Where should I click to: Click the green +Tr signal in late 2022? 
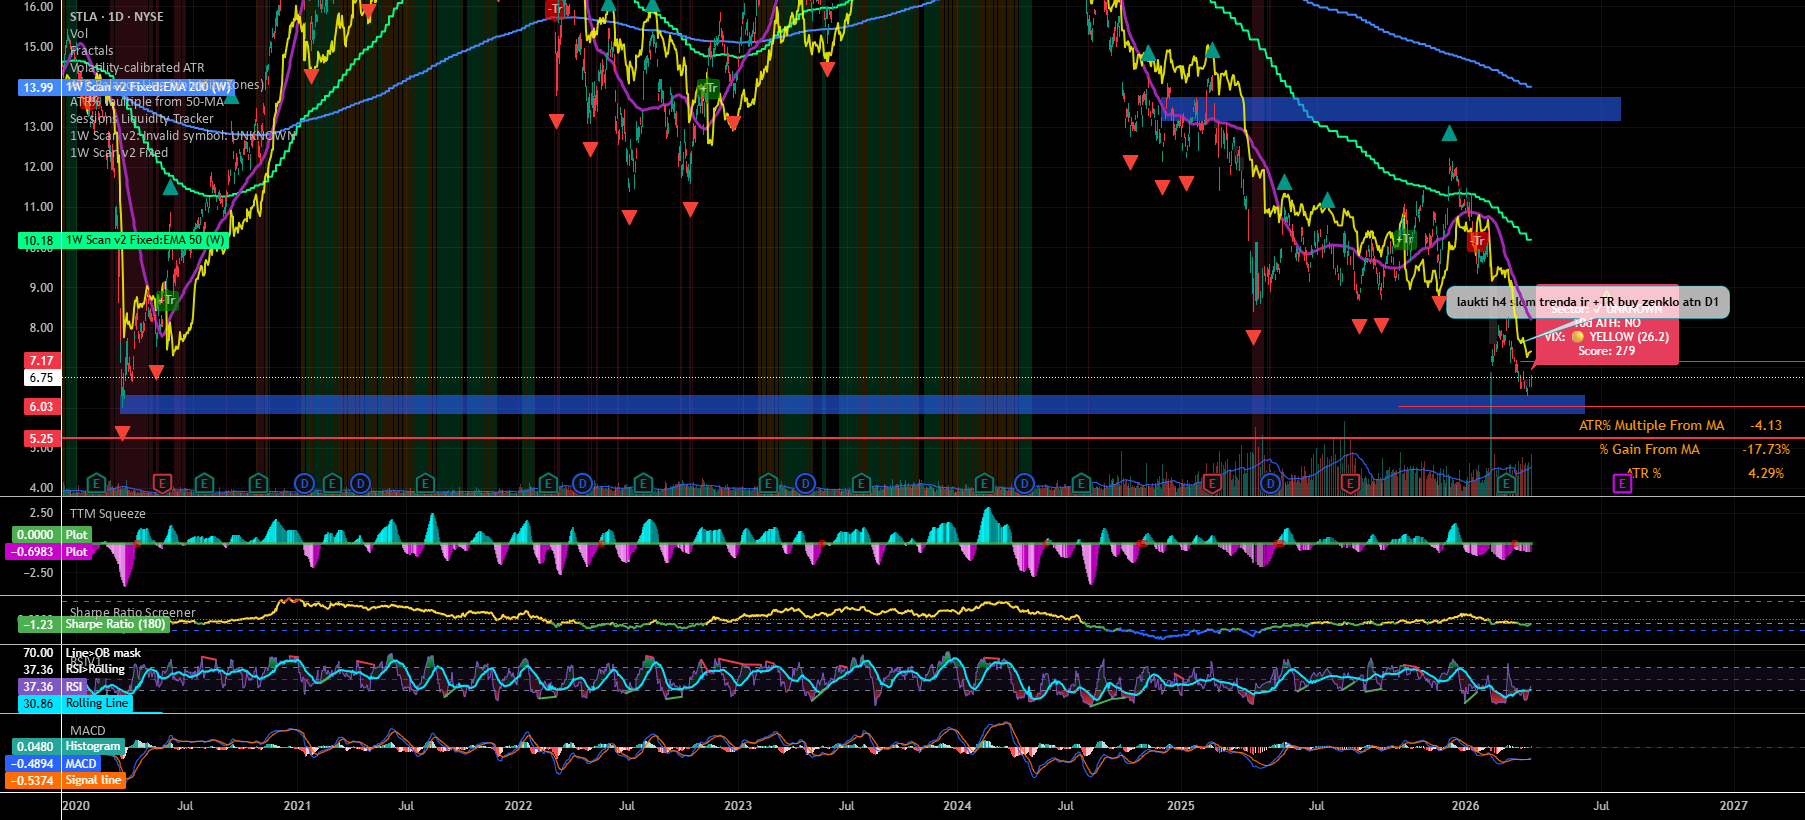tap(708, 88)
